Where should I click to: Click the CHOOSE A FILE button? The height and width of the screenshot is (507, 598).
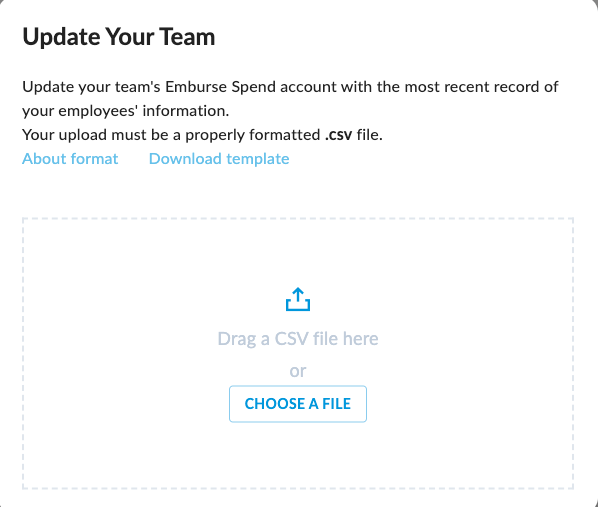point(298,404)
